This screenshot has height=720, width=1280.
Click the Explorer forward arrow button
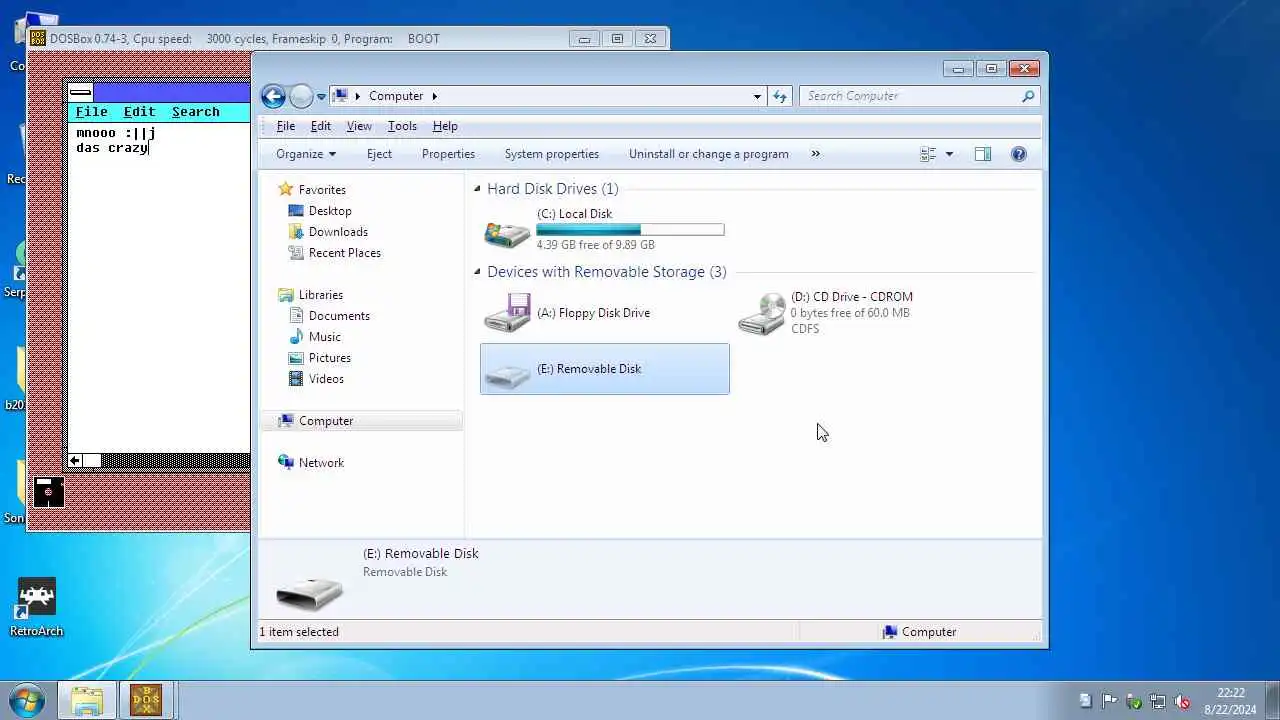point(301,96)
